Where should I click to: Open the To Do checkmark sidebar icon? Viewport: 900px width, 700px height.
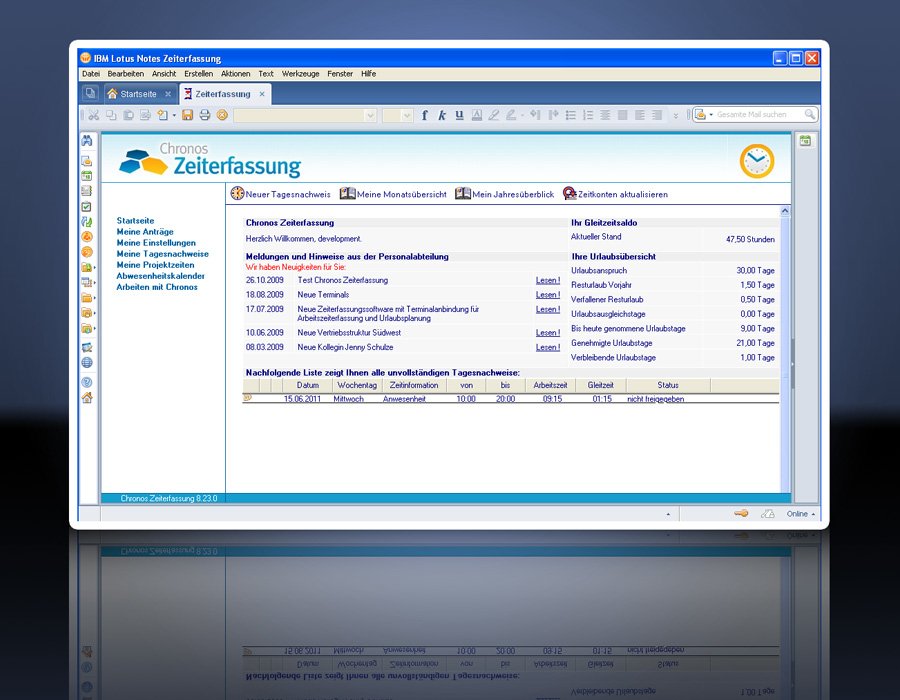pyautogui.click(x=87, y=207)
